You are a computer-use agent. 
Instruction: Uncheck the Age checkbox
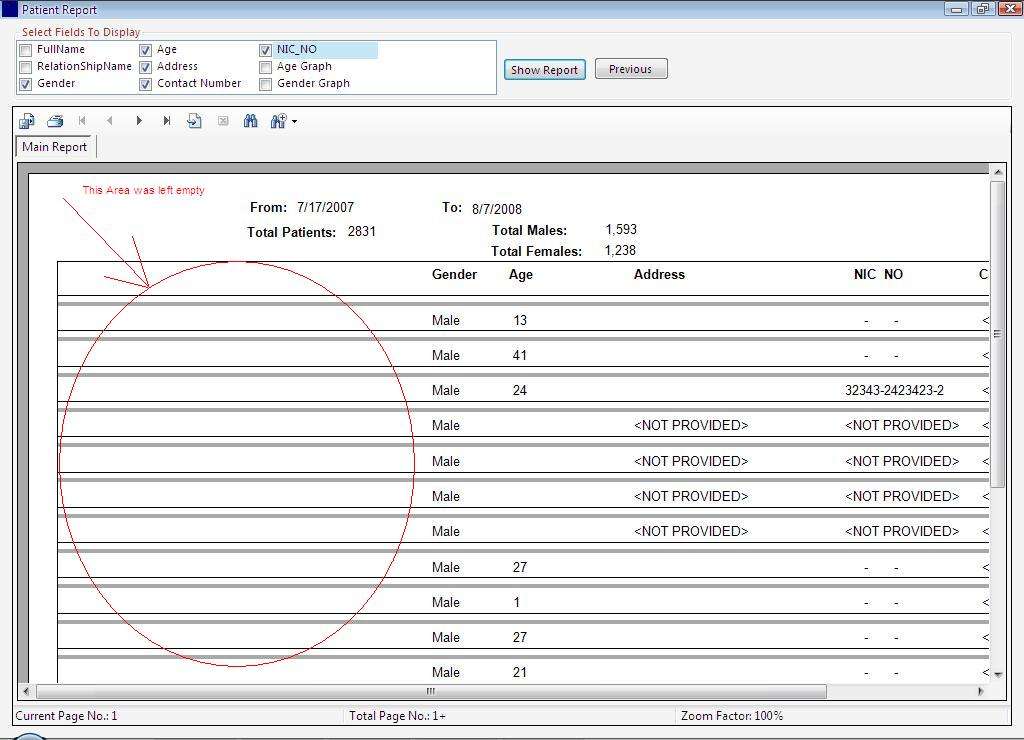146,50
